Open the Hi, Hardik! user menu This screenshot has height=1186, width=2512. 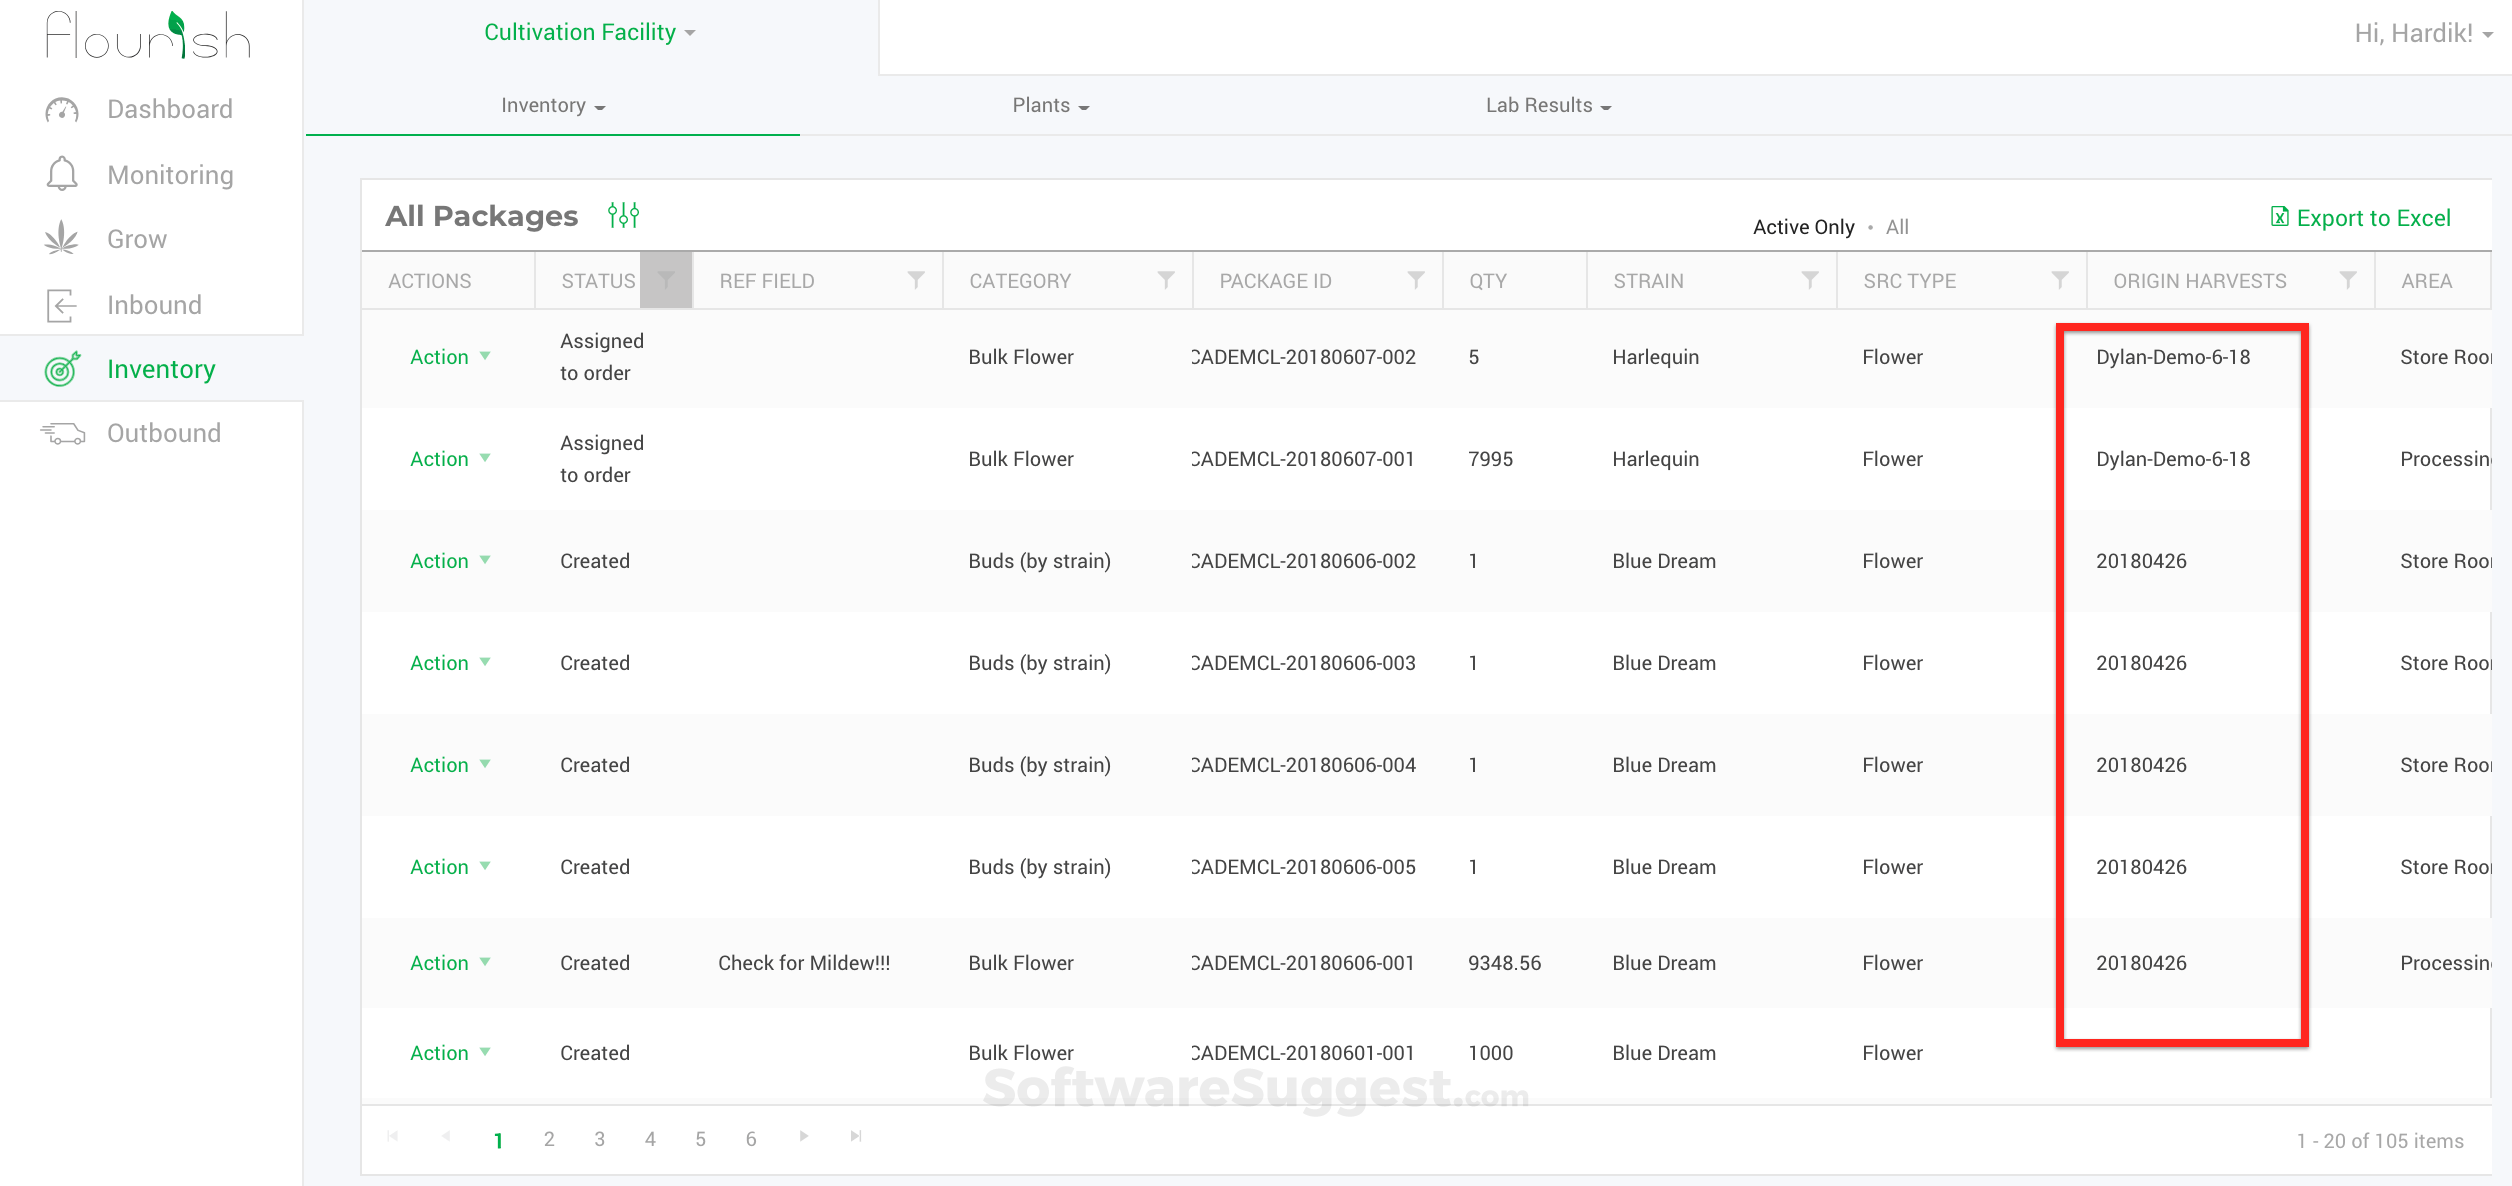point(2422,34)
